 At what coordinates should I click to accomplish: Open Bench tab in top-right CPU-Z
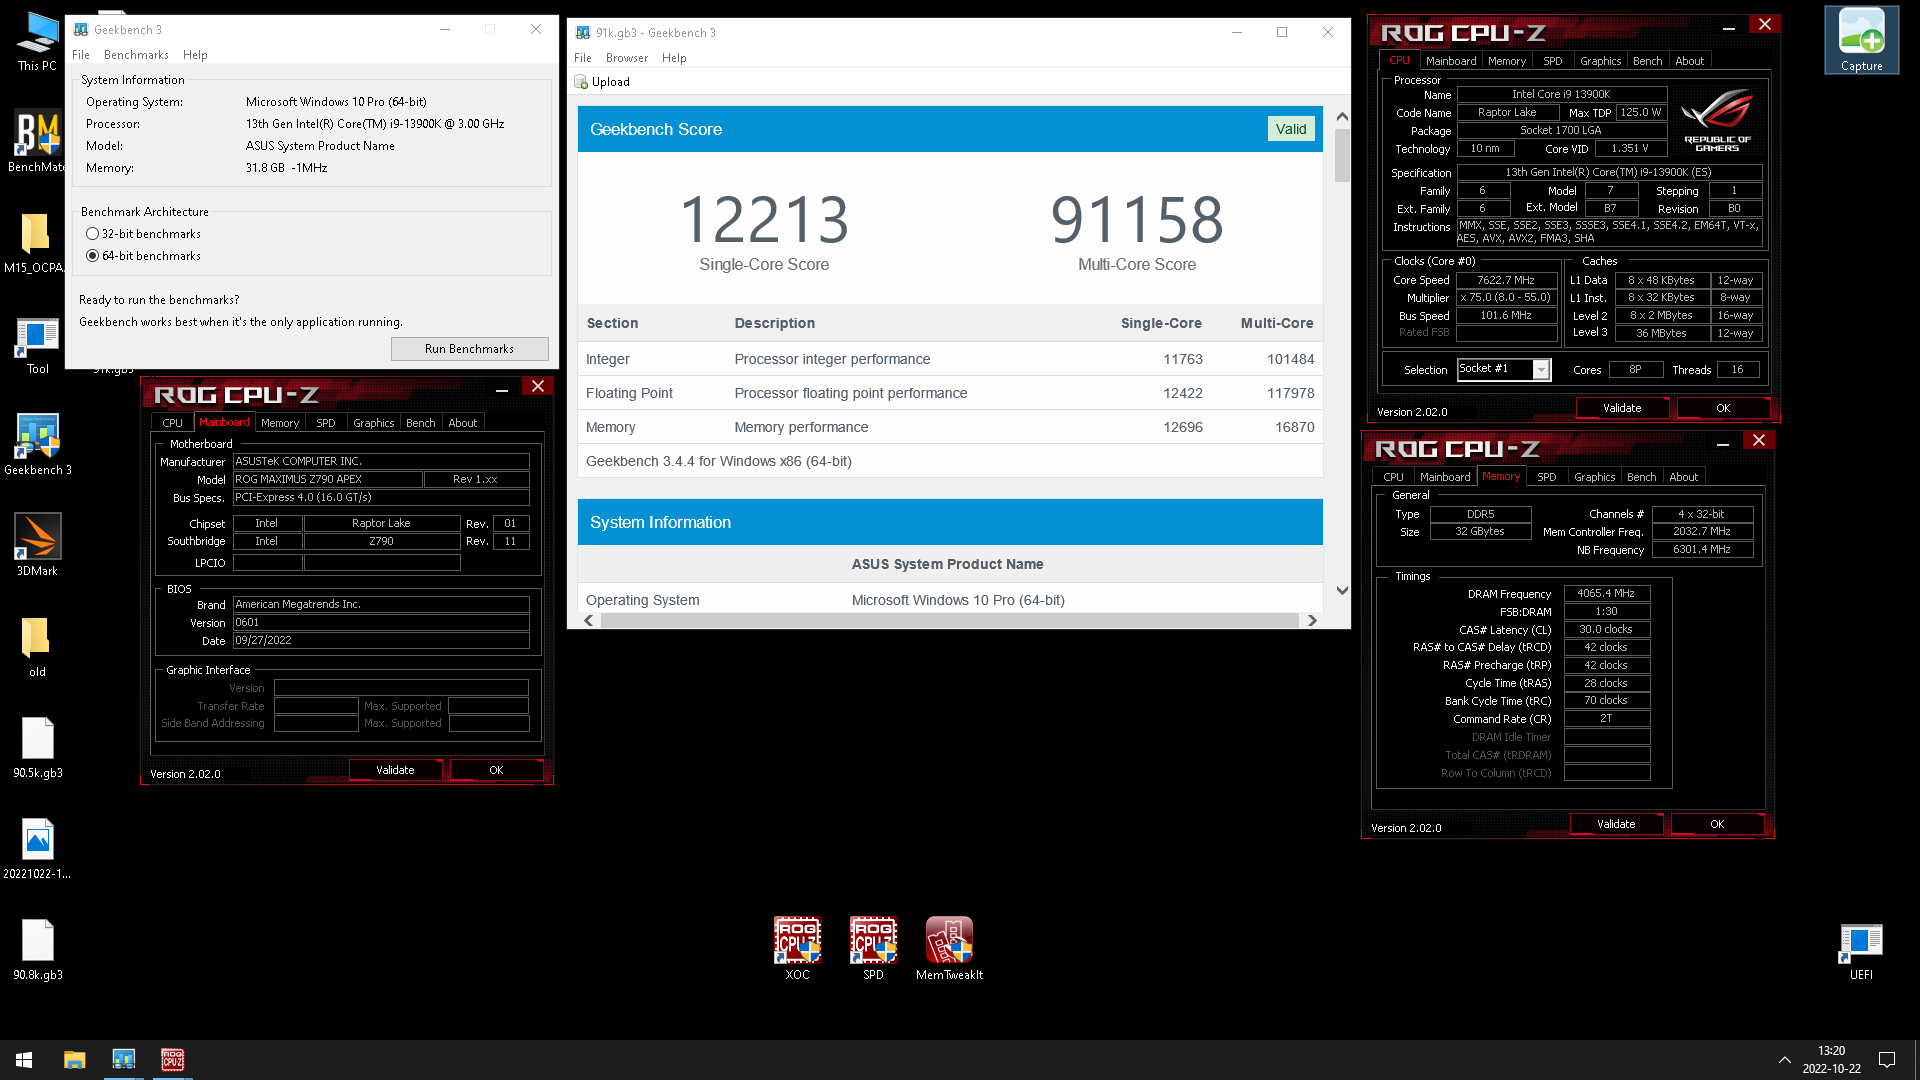click(1647, 61)
